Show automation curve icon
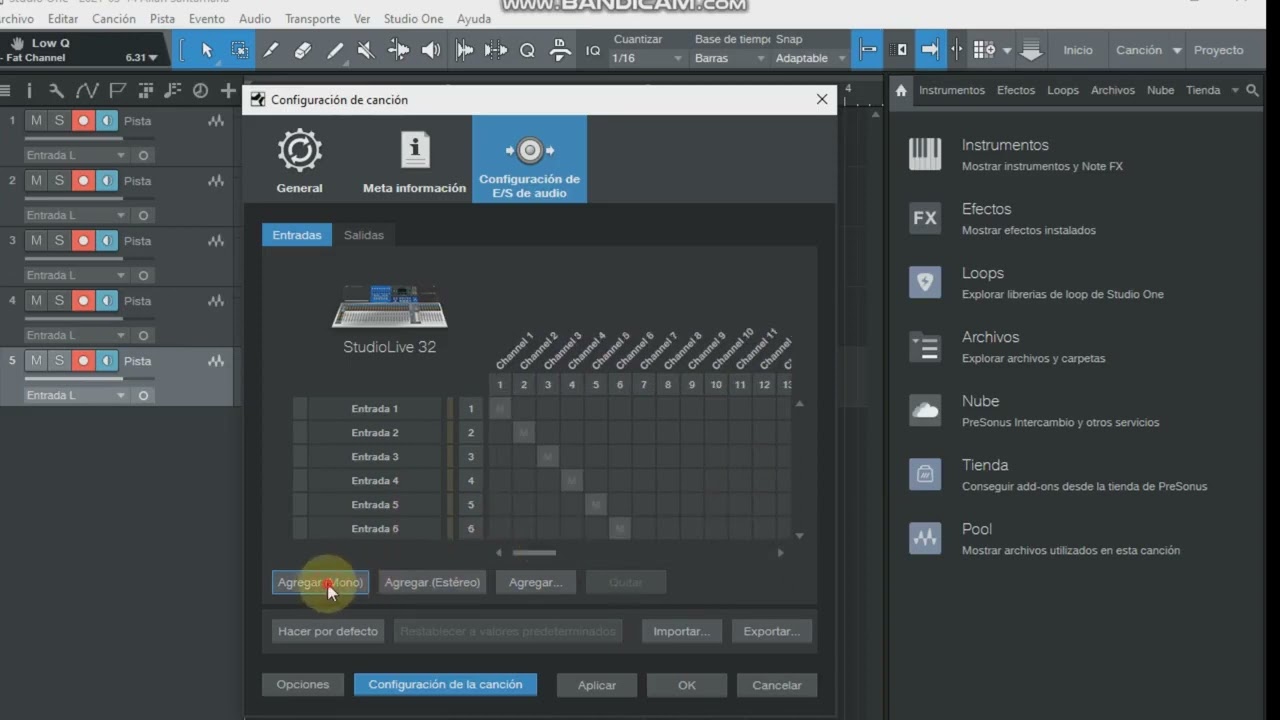 pyautogui.click(x=87, y=91)
